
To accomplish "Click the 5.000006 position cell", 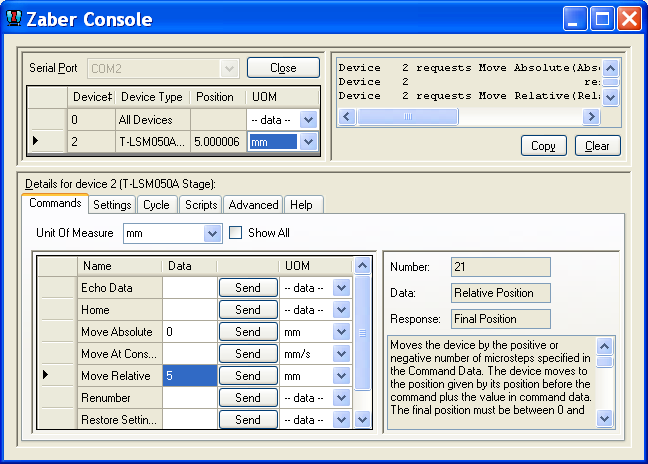I will tap(217, 142).
